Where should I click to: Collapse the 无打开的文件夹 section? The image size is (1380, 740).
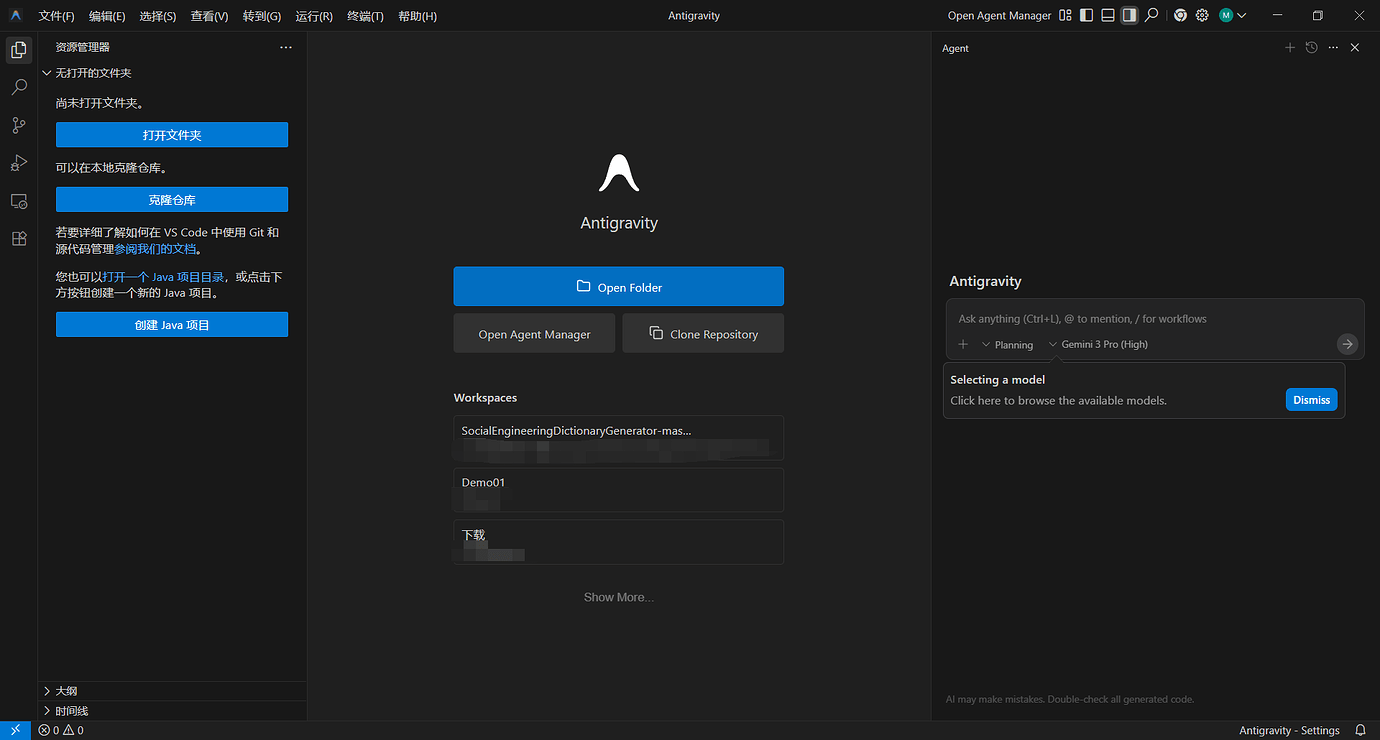(x=172, y=73)
